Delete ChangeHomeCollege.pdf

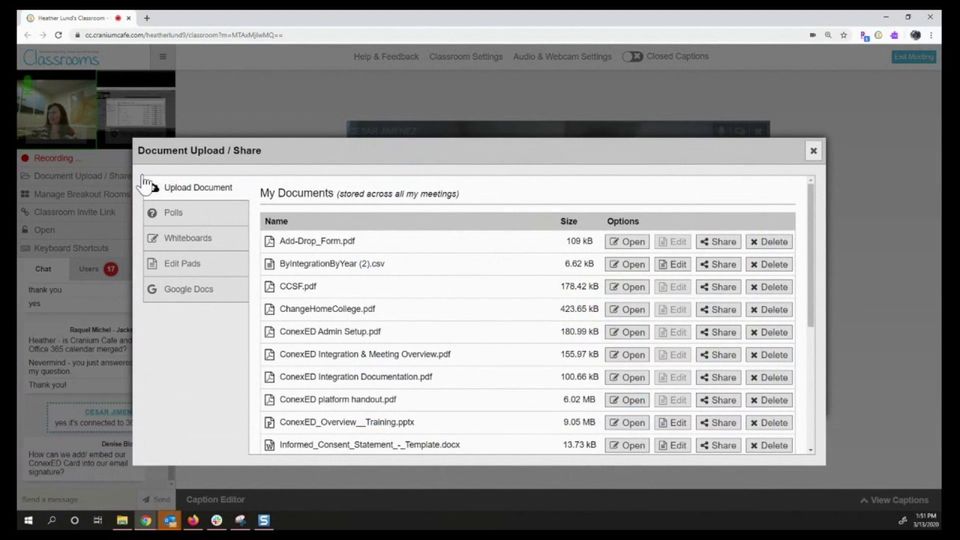click(769, 310)
